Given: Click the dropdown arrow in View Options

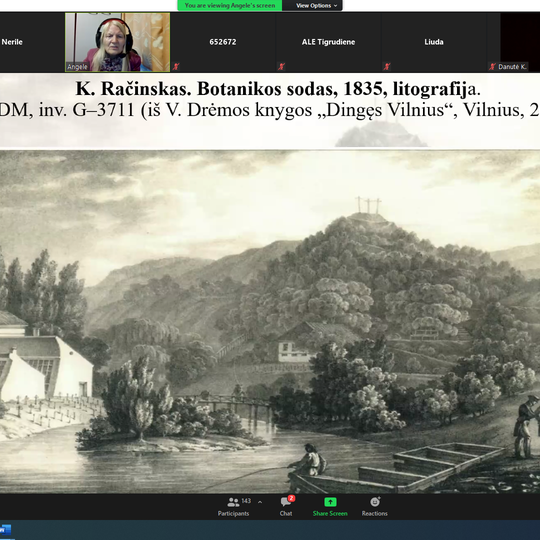Looking at the screenshot, I should pyautogui.click(x=335, y=6).
